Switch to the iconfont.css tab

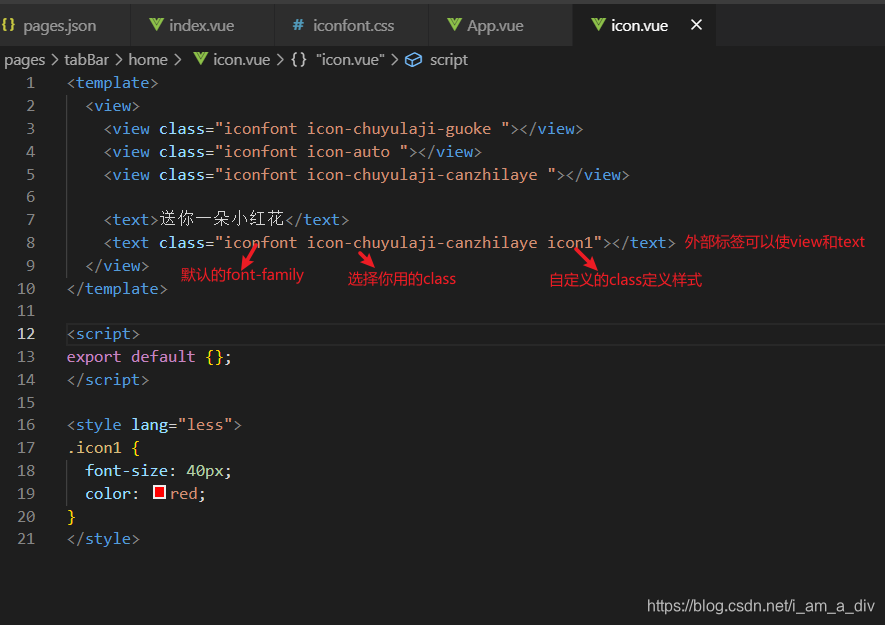point(351,25)
